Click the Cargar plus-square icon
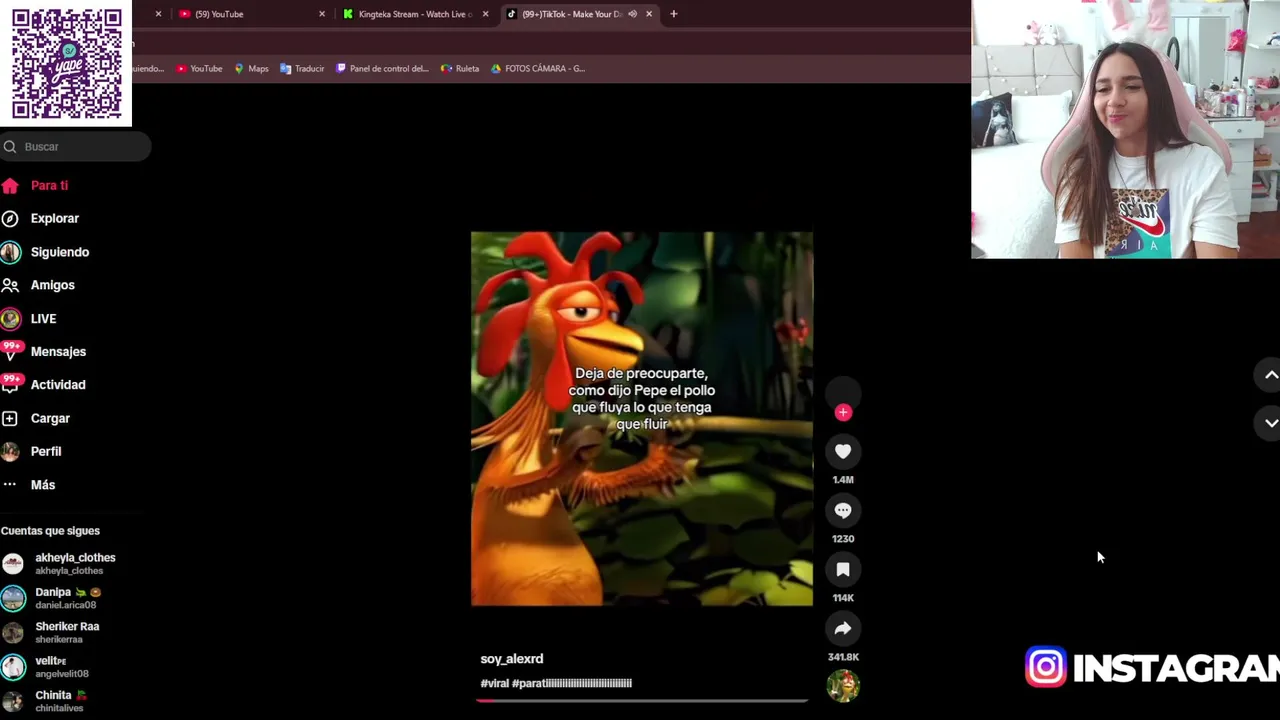 (10, 418)
